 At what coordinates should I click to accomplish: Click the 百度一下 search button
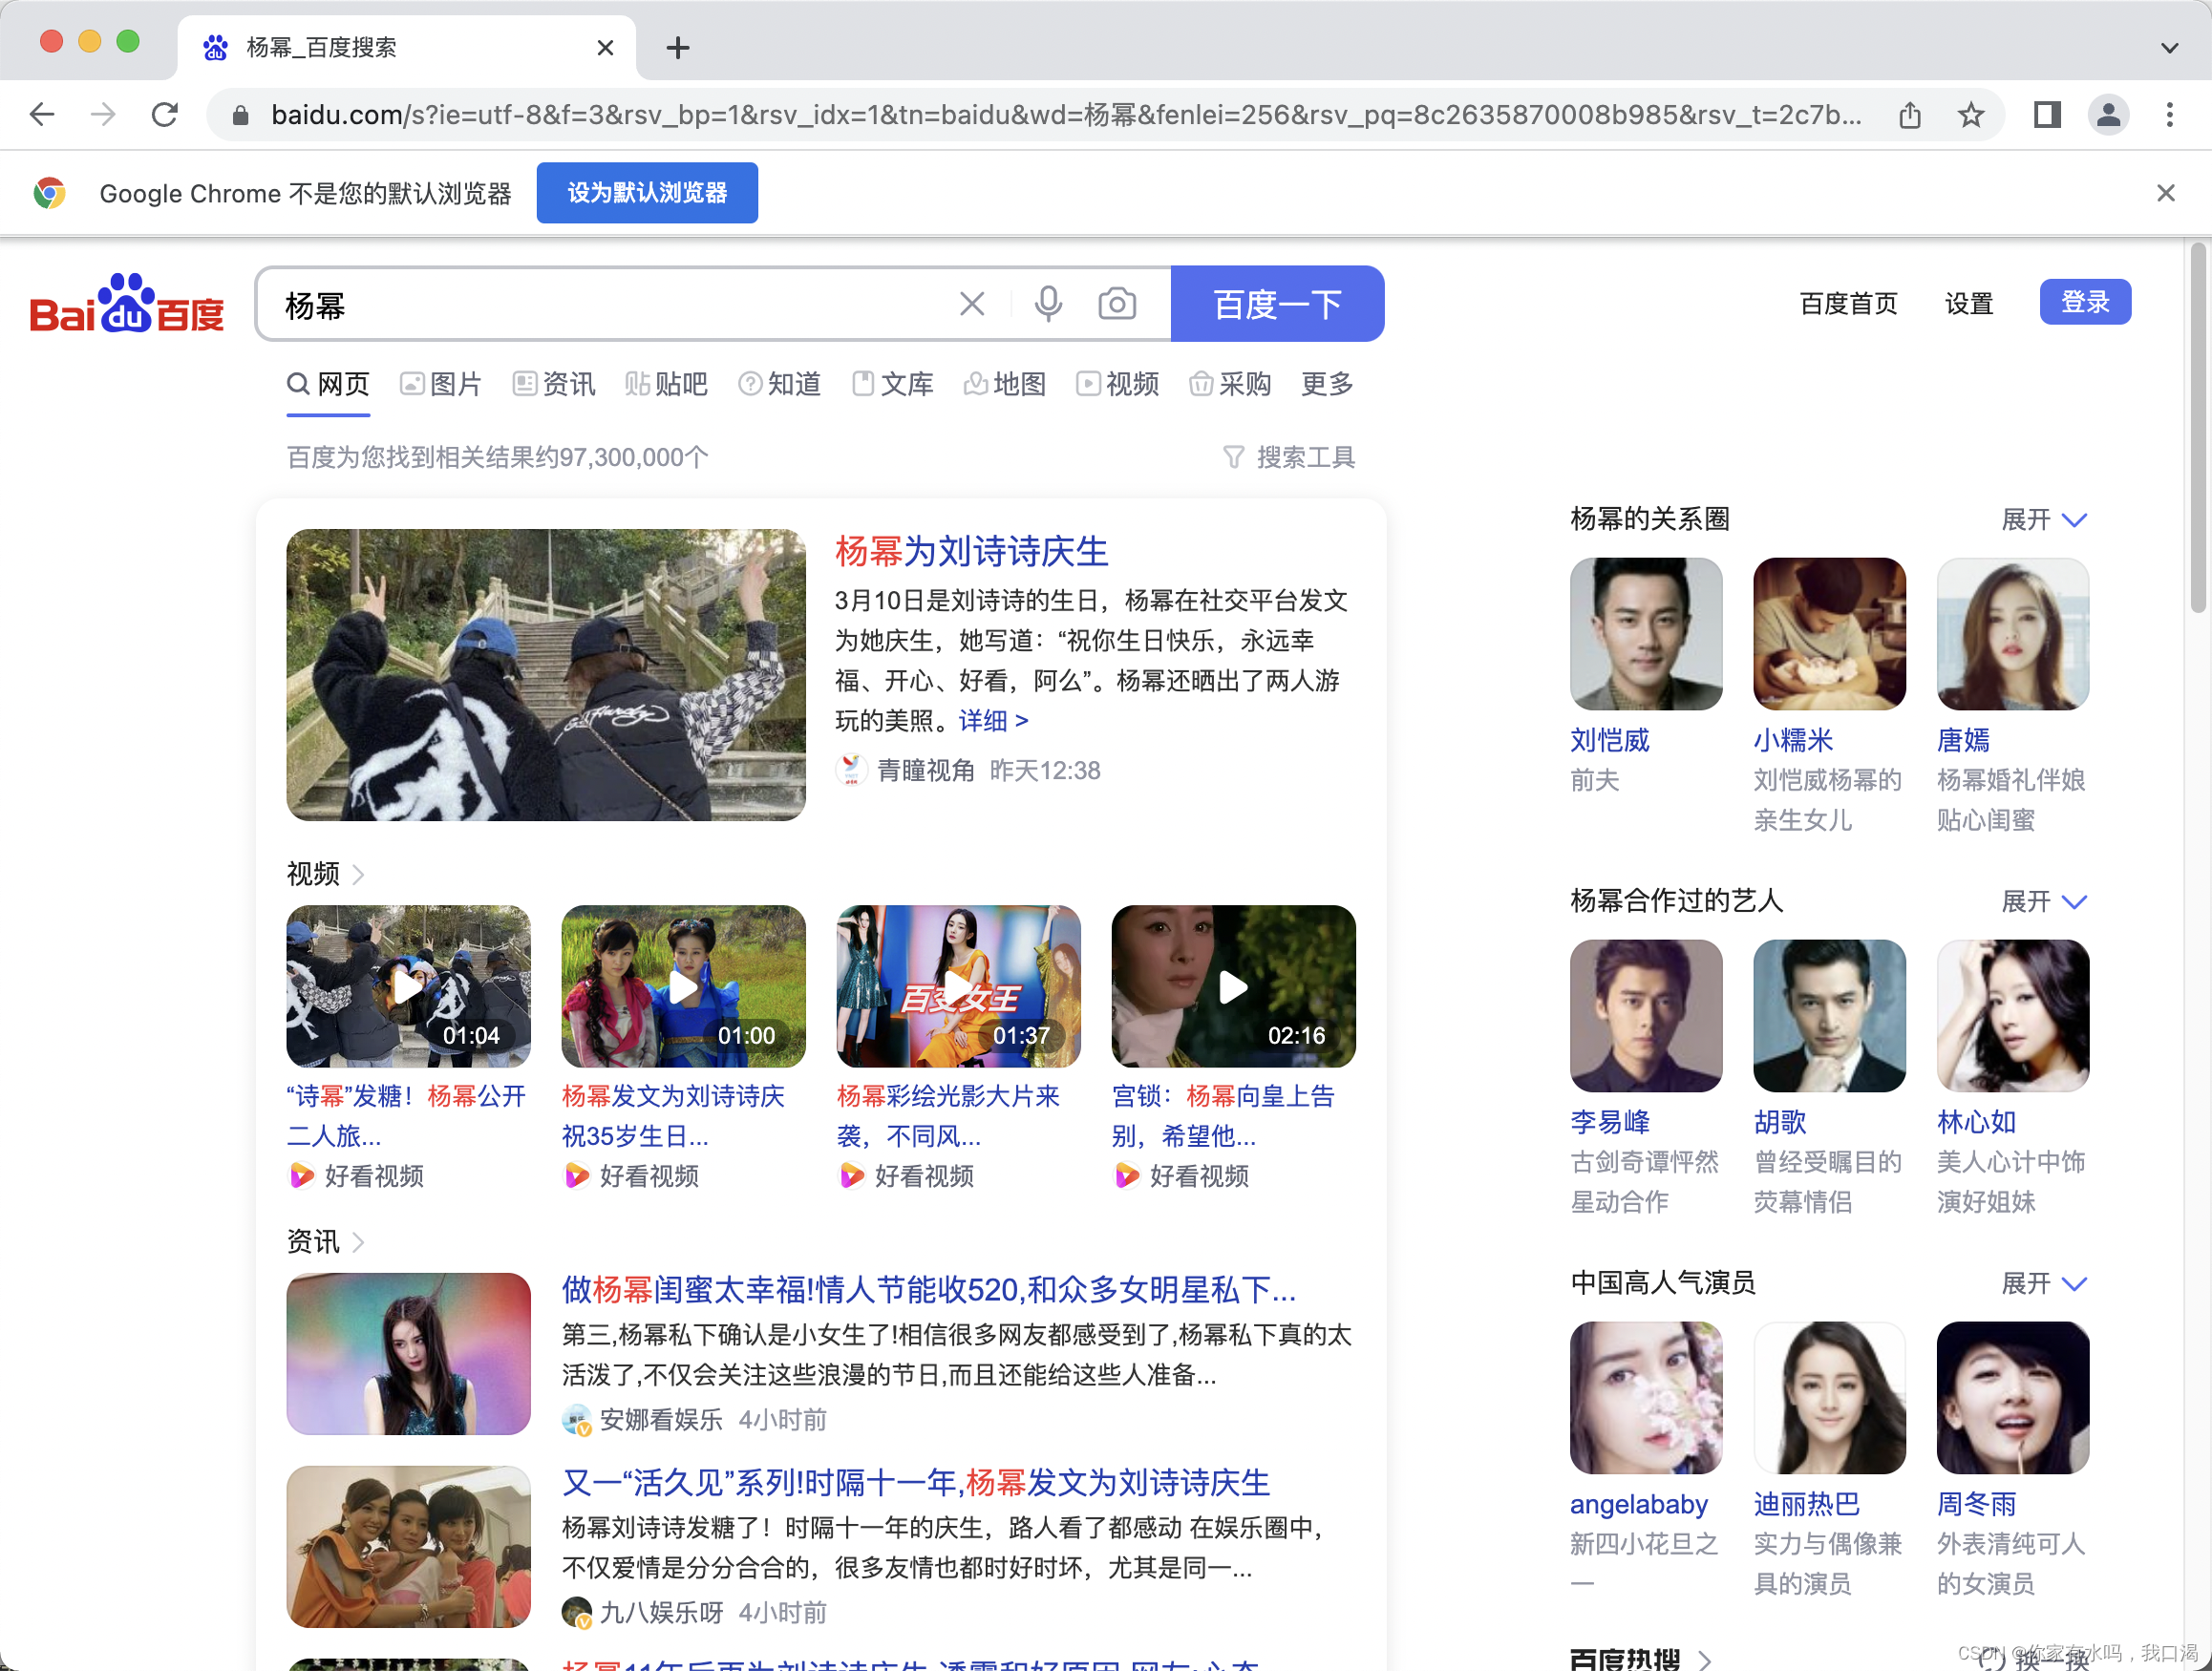pyautogui.click(x=1277, y=304)
